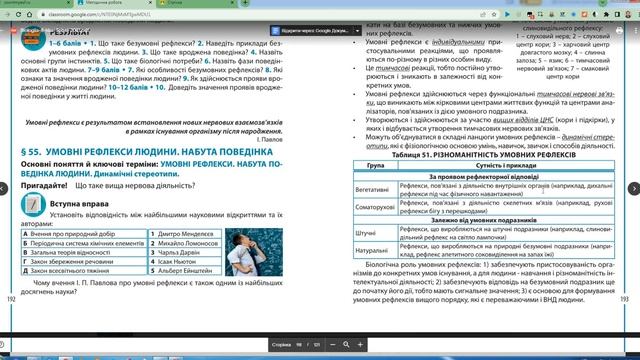
Task: Click the § 55 УМОВНІ РЕФЛЕКСИ ЛЮДИНИ heading
Action: point(147,152)
